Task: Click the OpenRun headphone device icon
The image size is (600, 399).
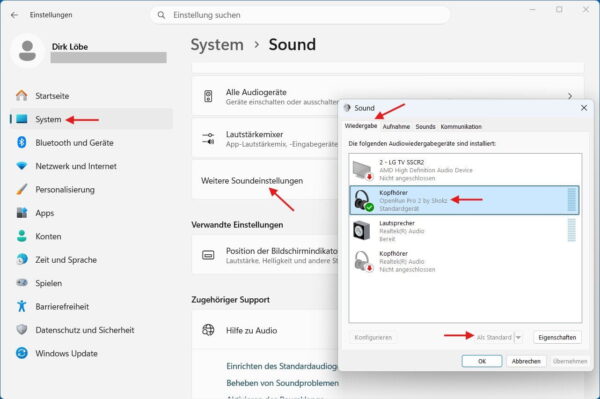Action: click(x=363, y=200)
